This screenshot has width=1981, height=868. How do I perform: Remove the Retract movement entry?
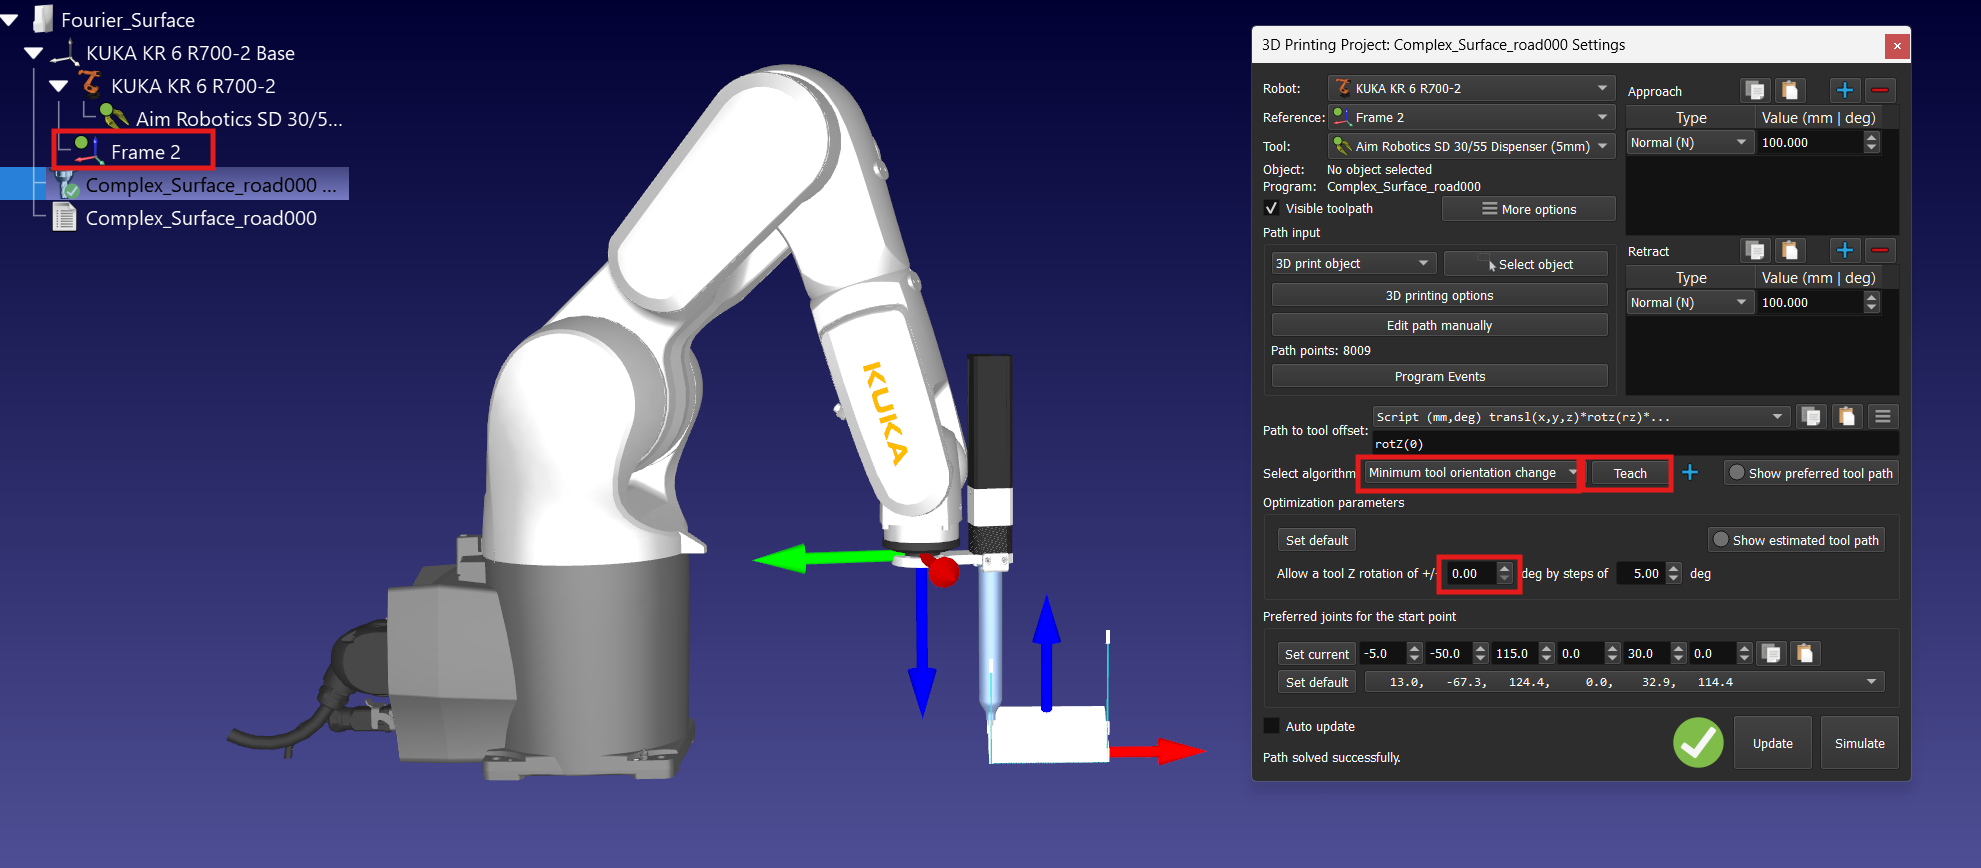click(1880, 250)
